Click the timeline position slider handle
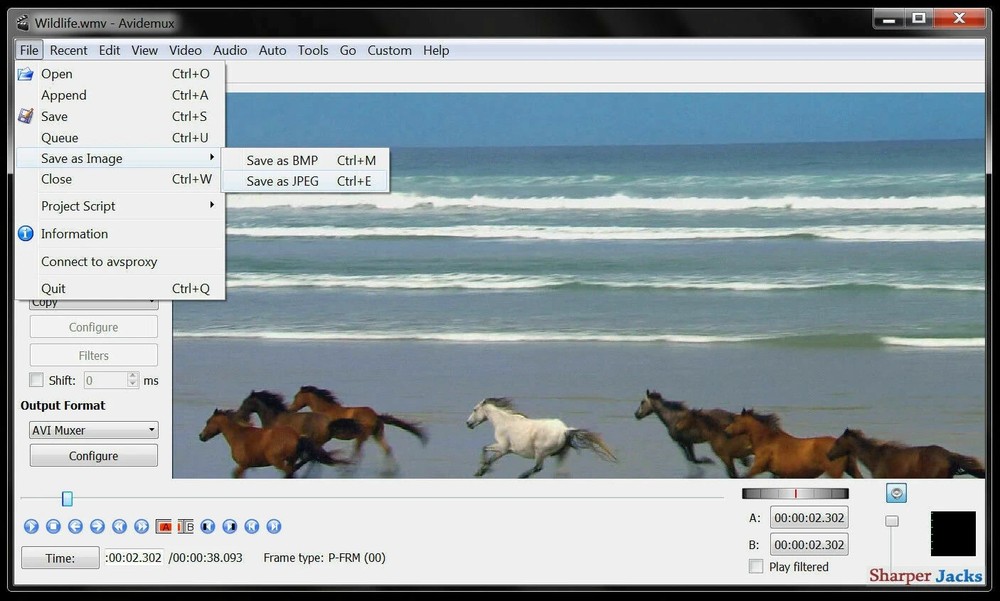The width and height of the screenshot is (1000, 601). 67,498
